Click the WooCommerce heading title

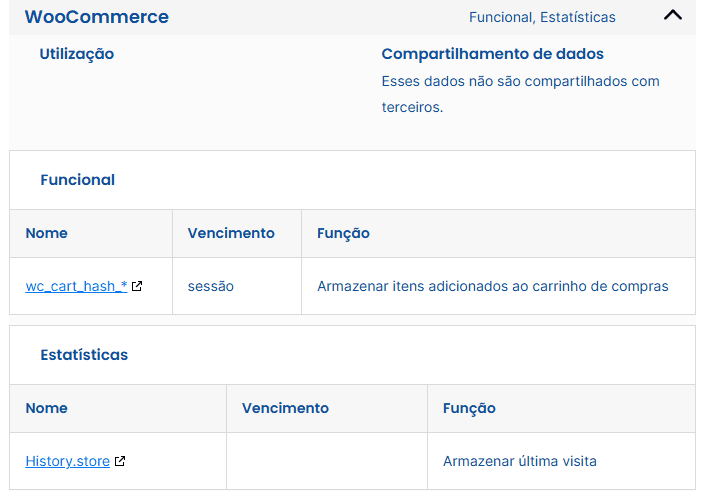(97, 17)
